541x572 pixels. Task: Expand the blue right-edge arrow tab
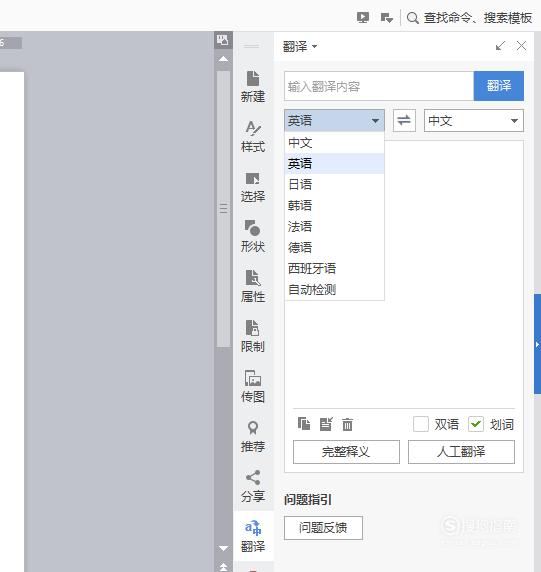tap(537, 344)
